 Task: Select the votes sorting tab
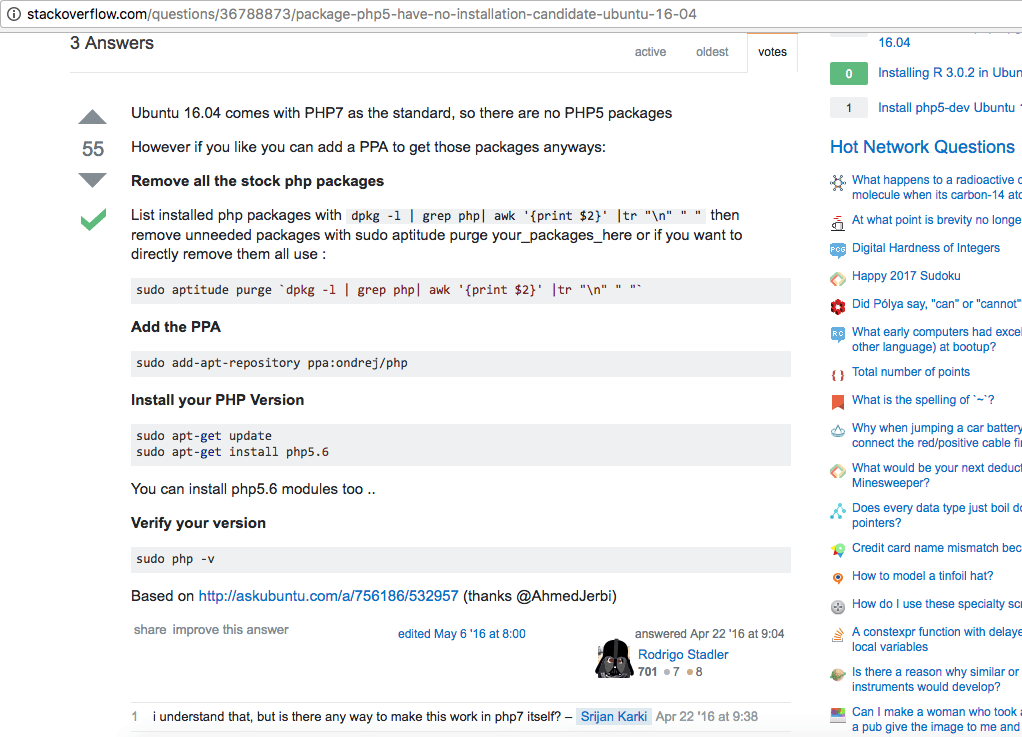(x=772, y=52)
